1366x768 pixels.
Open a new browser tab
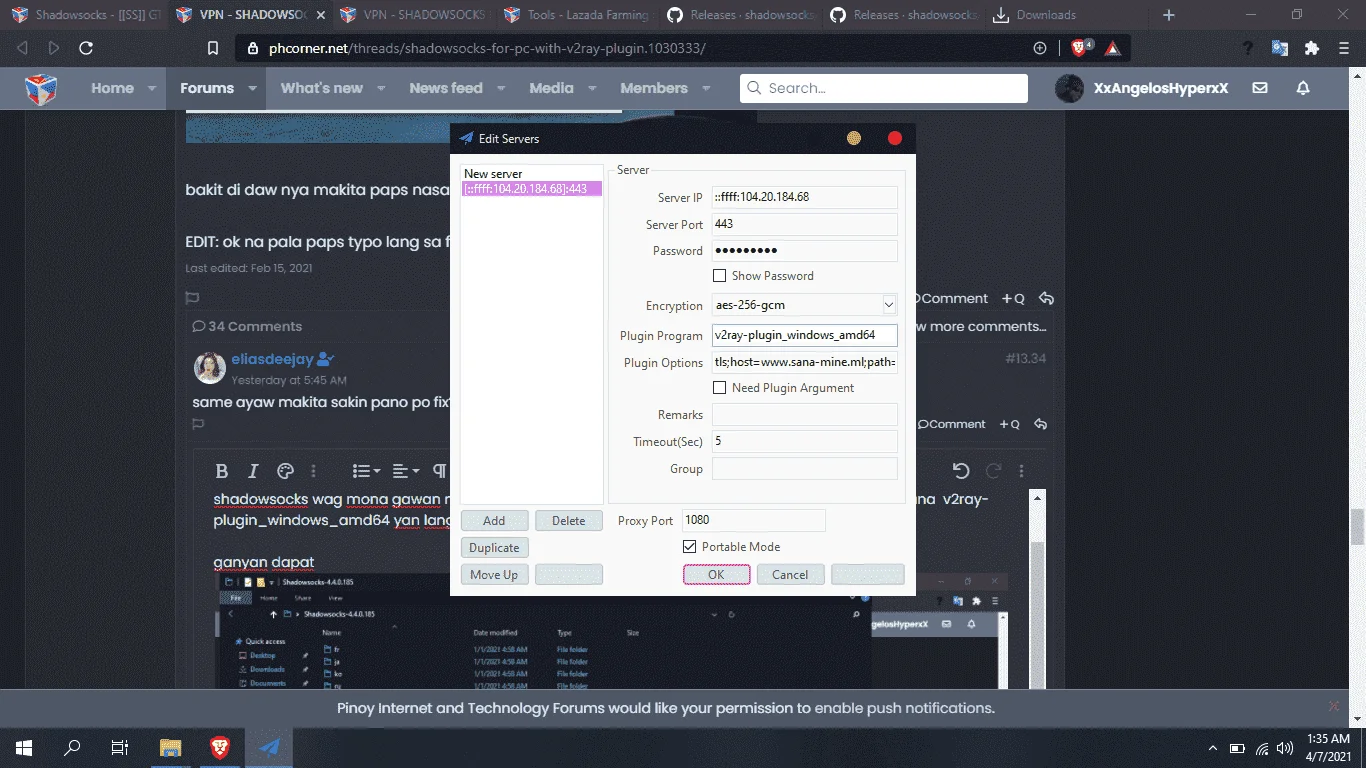point(1169,15)
